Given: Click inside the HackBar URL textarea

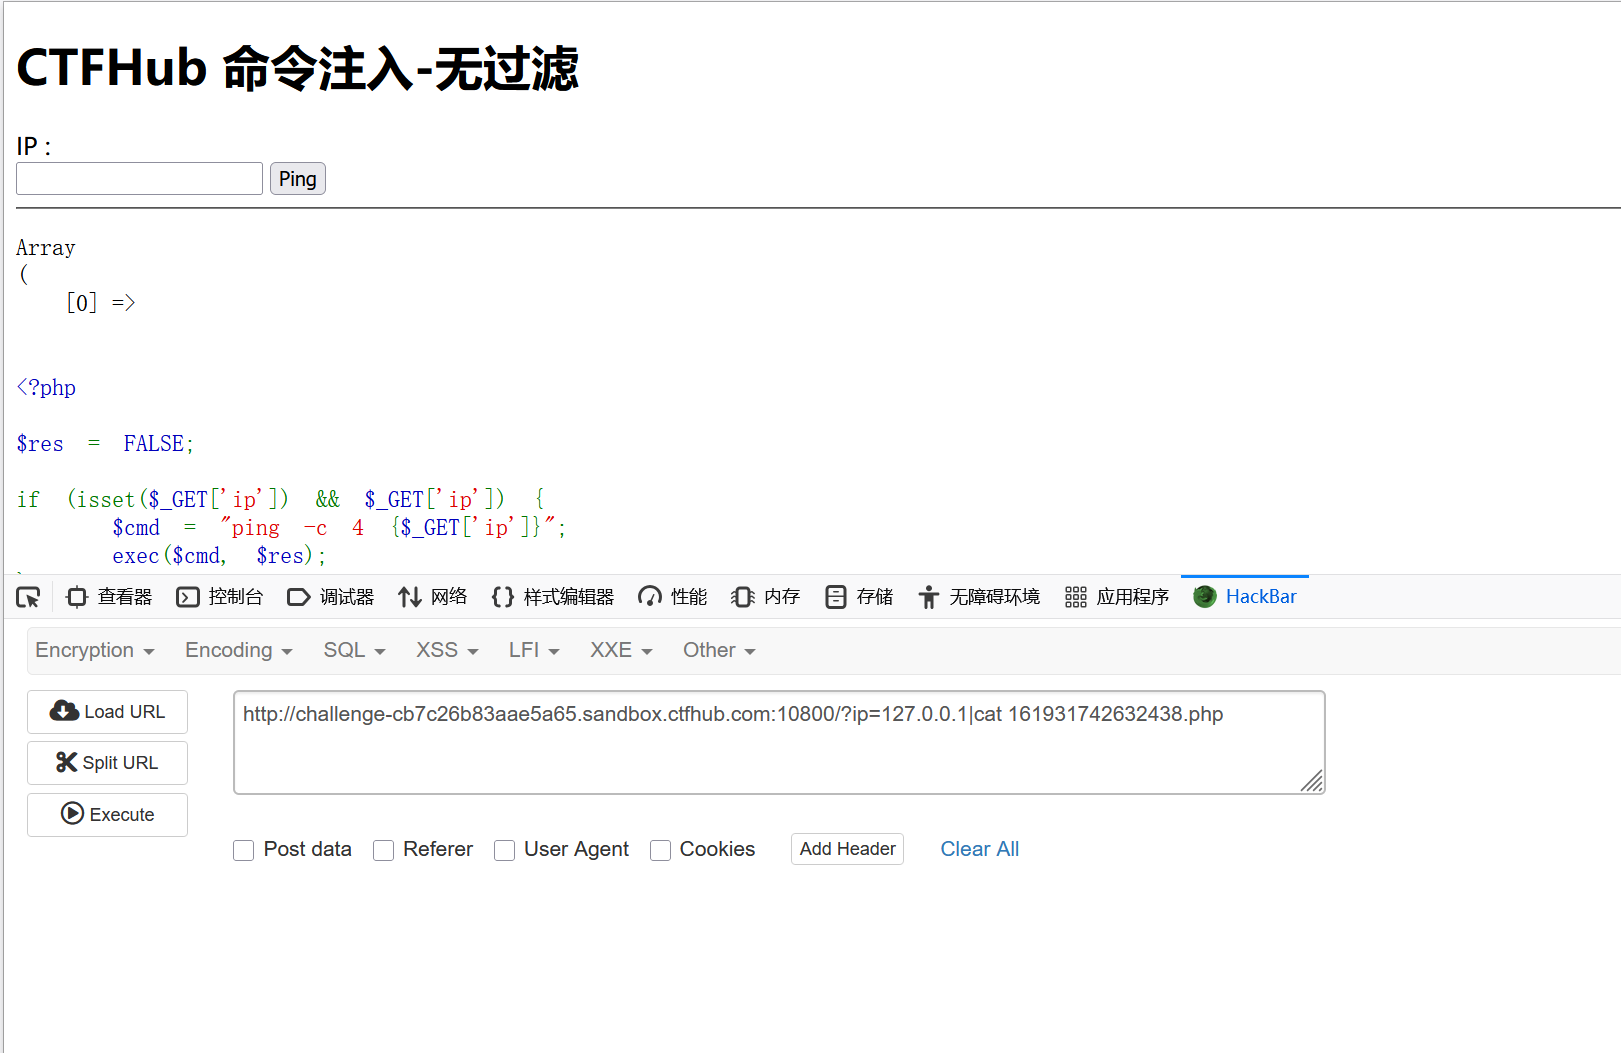Looking at the screenshot, I should 779,742.
